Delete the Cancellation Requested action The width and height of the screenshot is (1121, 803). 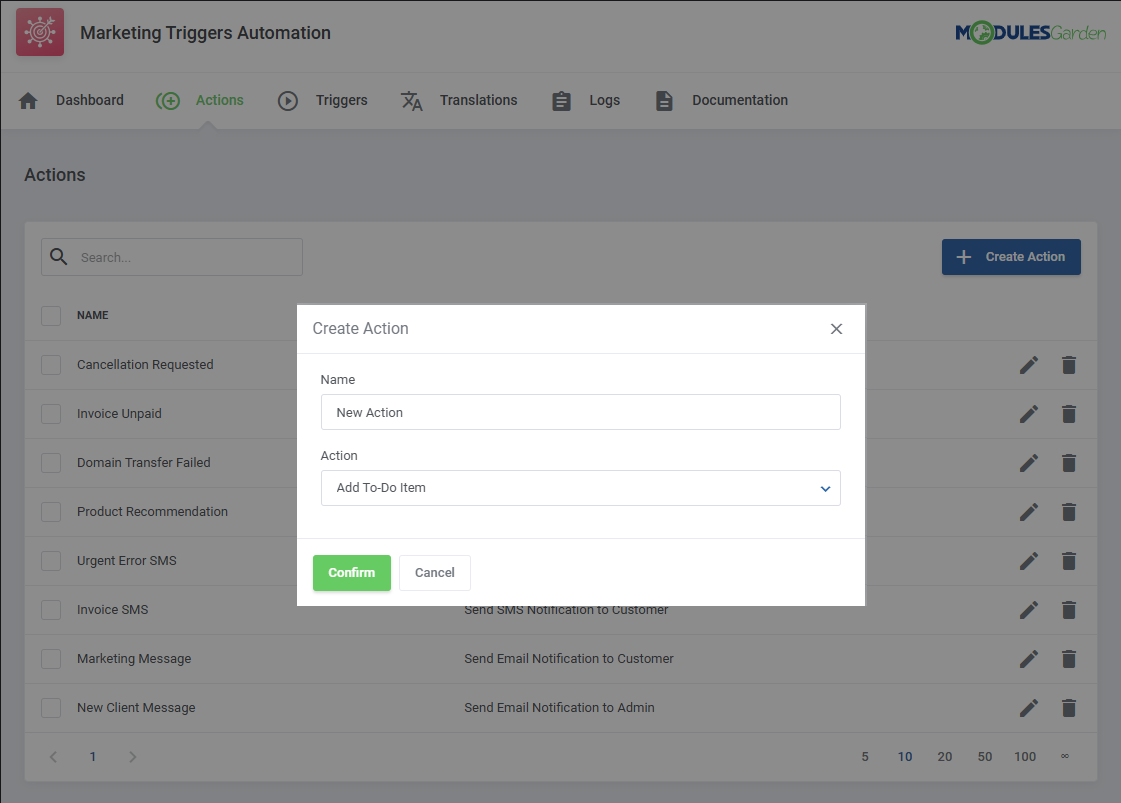point(1069,365)
